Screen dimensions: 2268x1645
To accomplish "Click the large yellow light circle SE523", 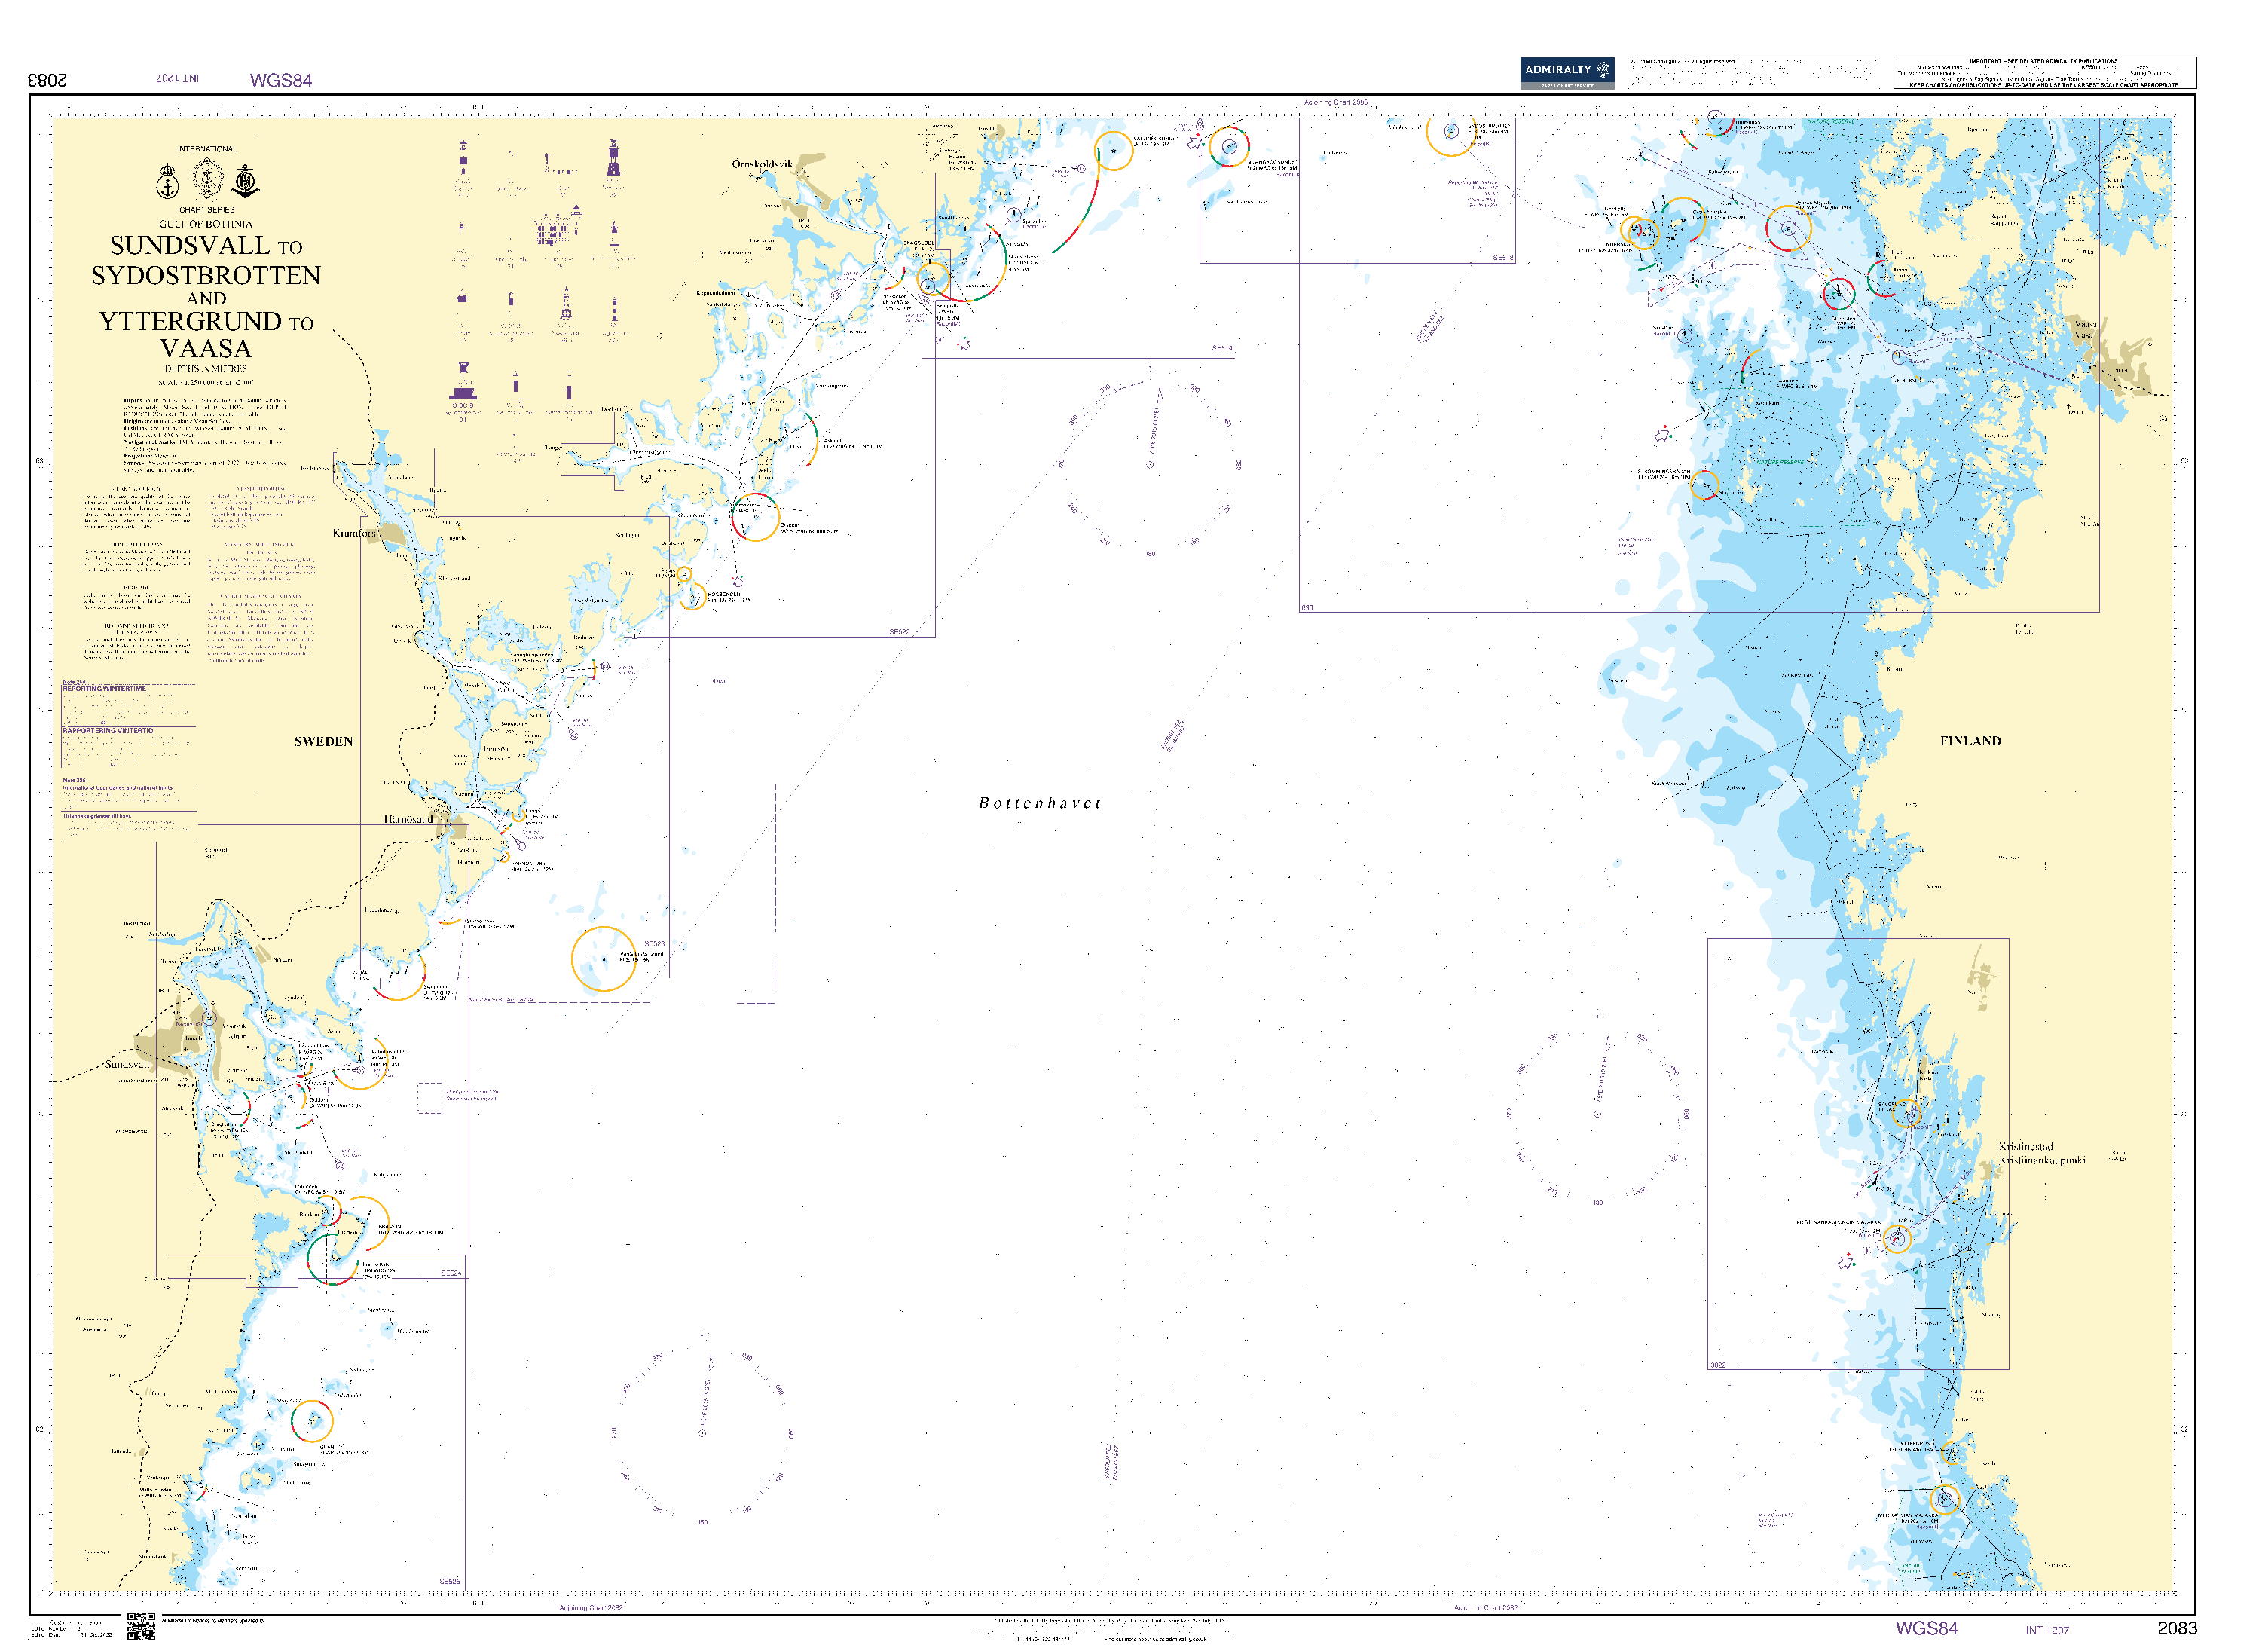I will (x=603, y=959).
